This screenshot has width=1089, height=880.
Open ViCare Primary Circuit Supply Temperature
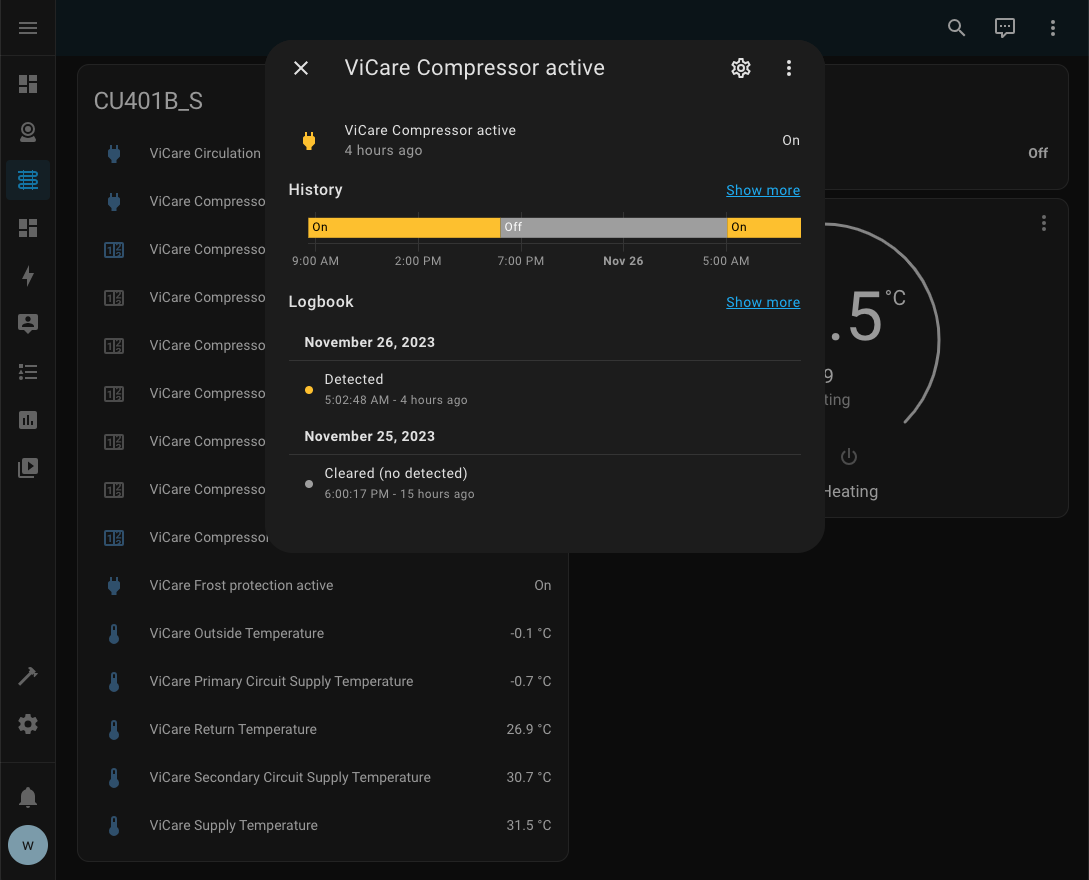click(x=323, y=681)
